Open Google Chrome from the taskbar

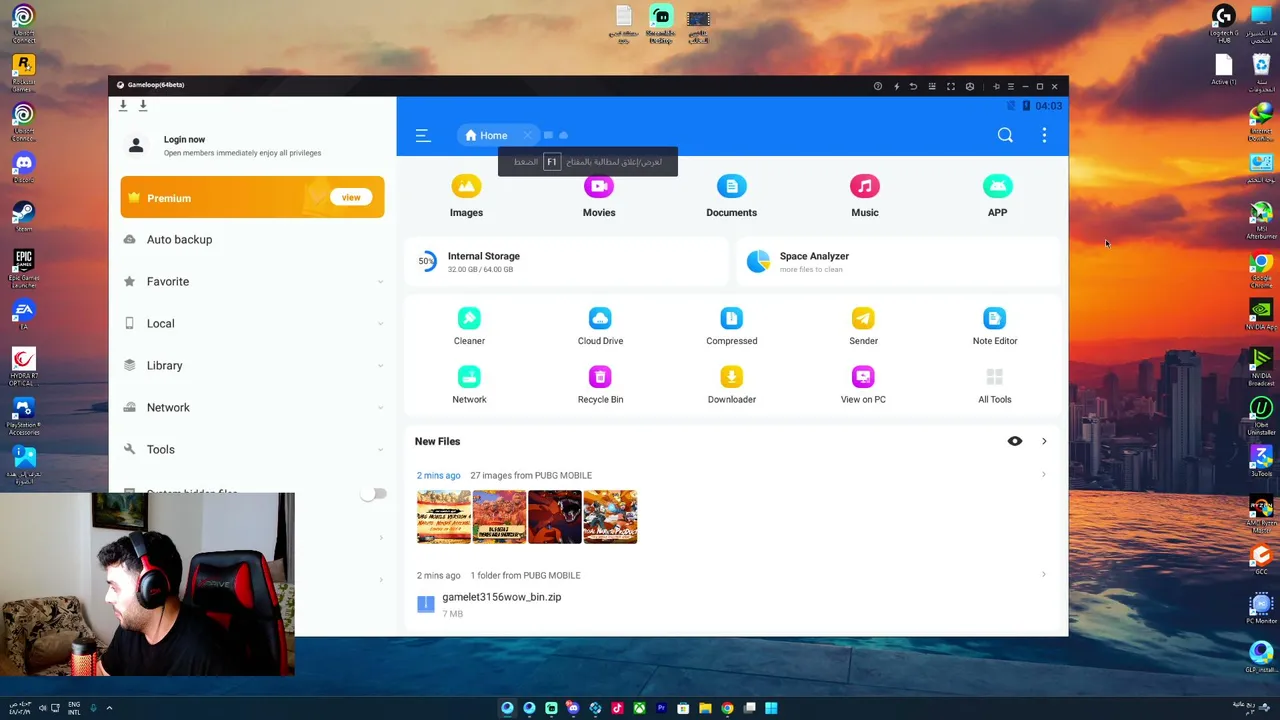tap(727, 708)
